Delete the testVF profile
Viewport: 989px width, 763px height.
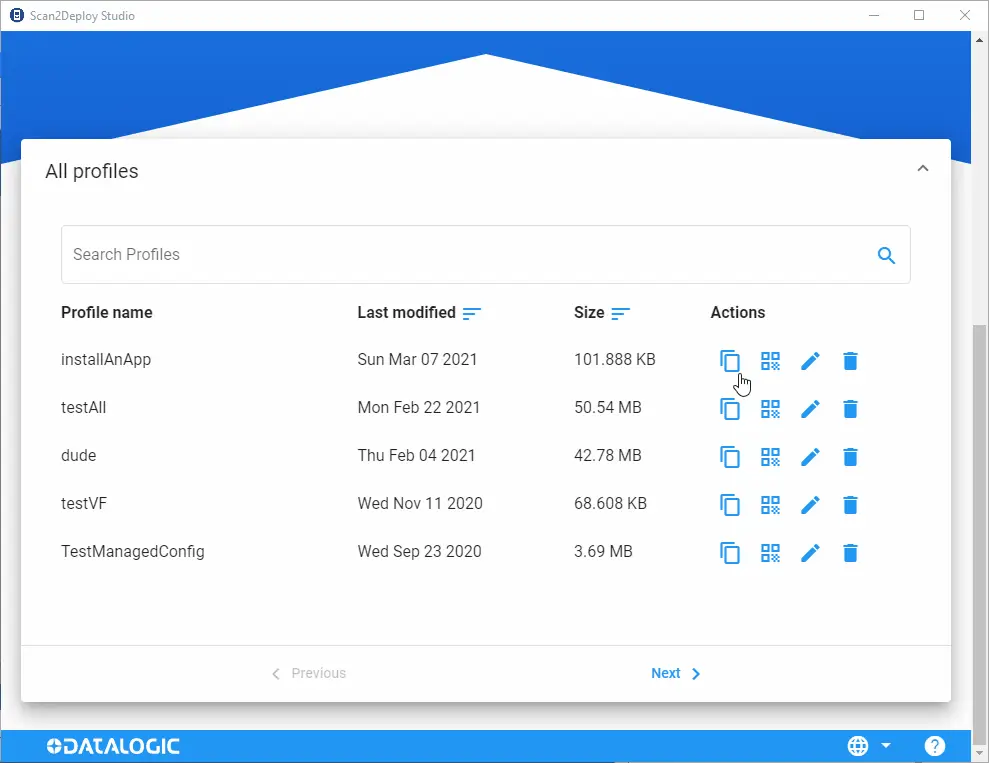pyautogui.click(x=850, y=505)
